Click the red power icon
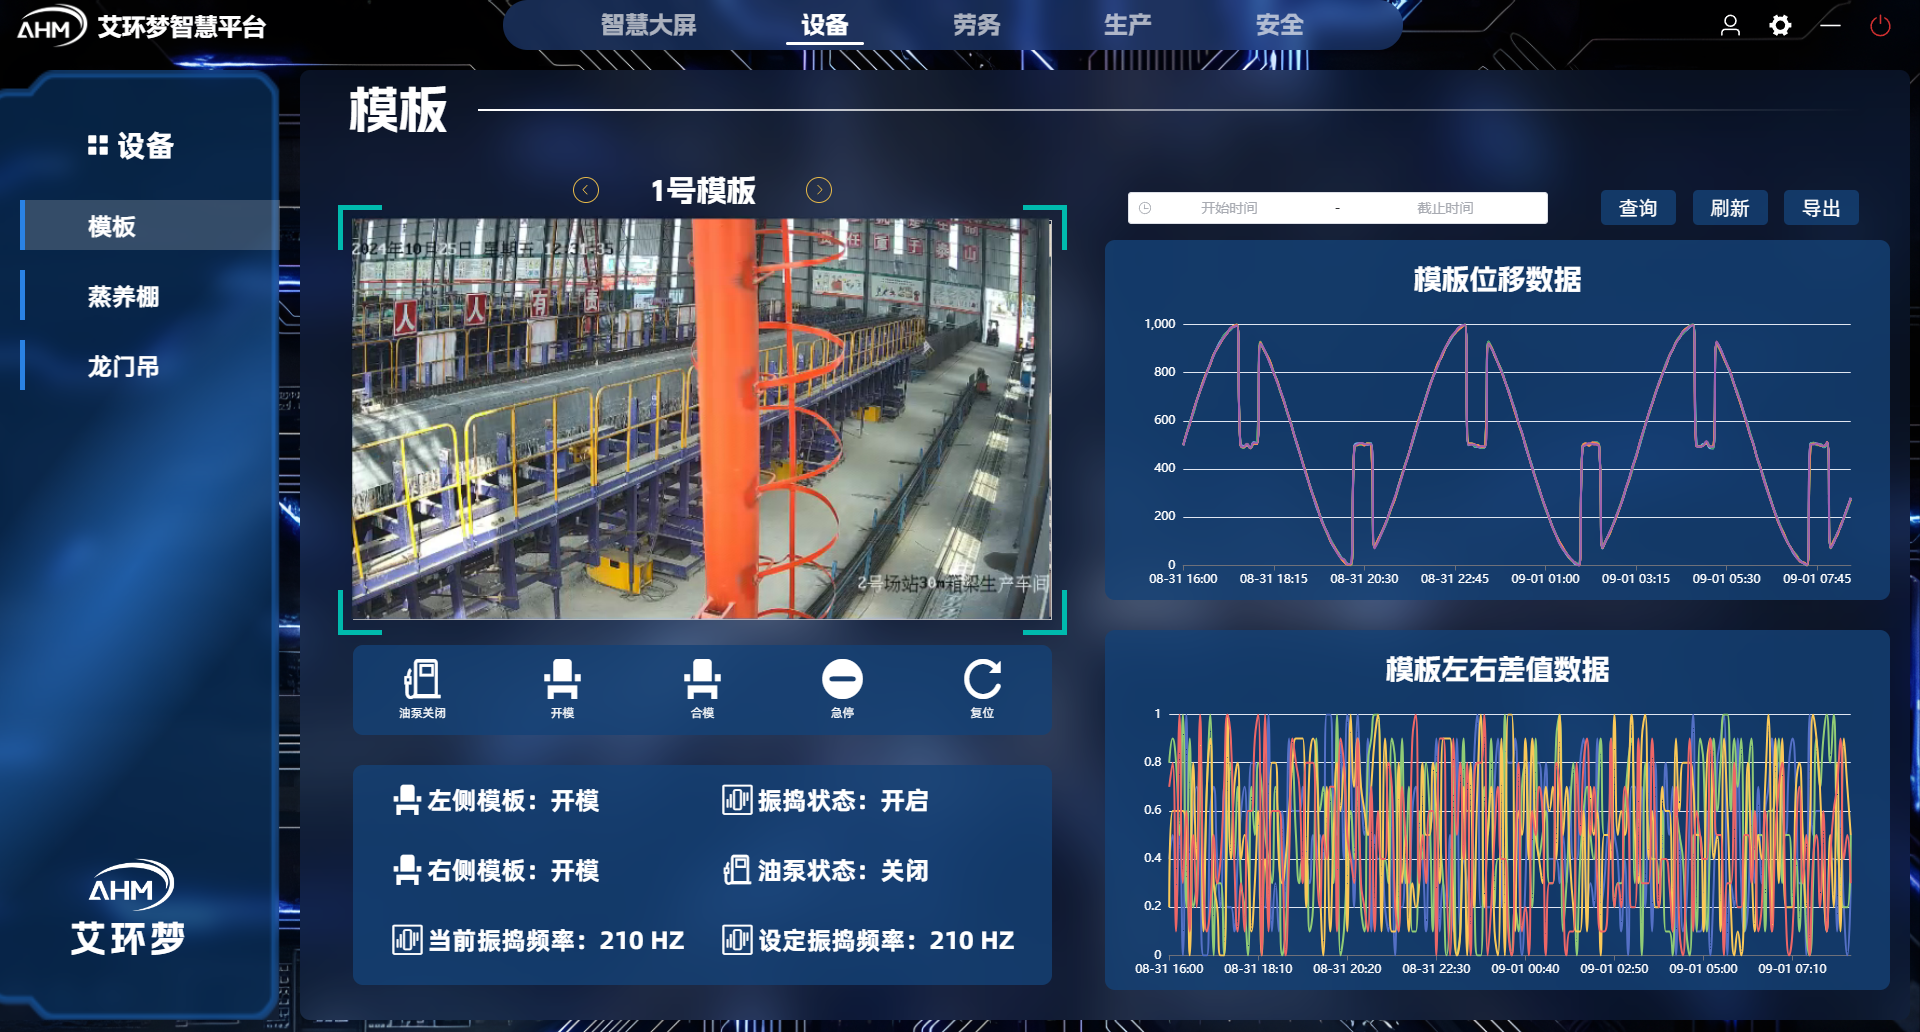 [1880, 25]
